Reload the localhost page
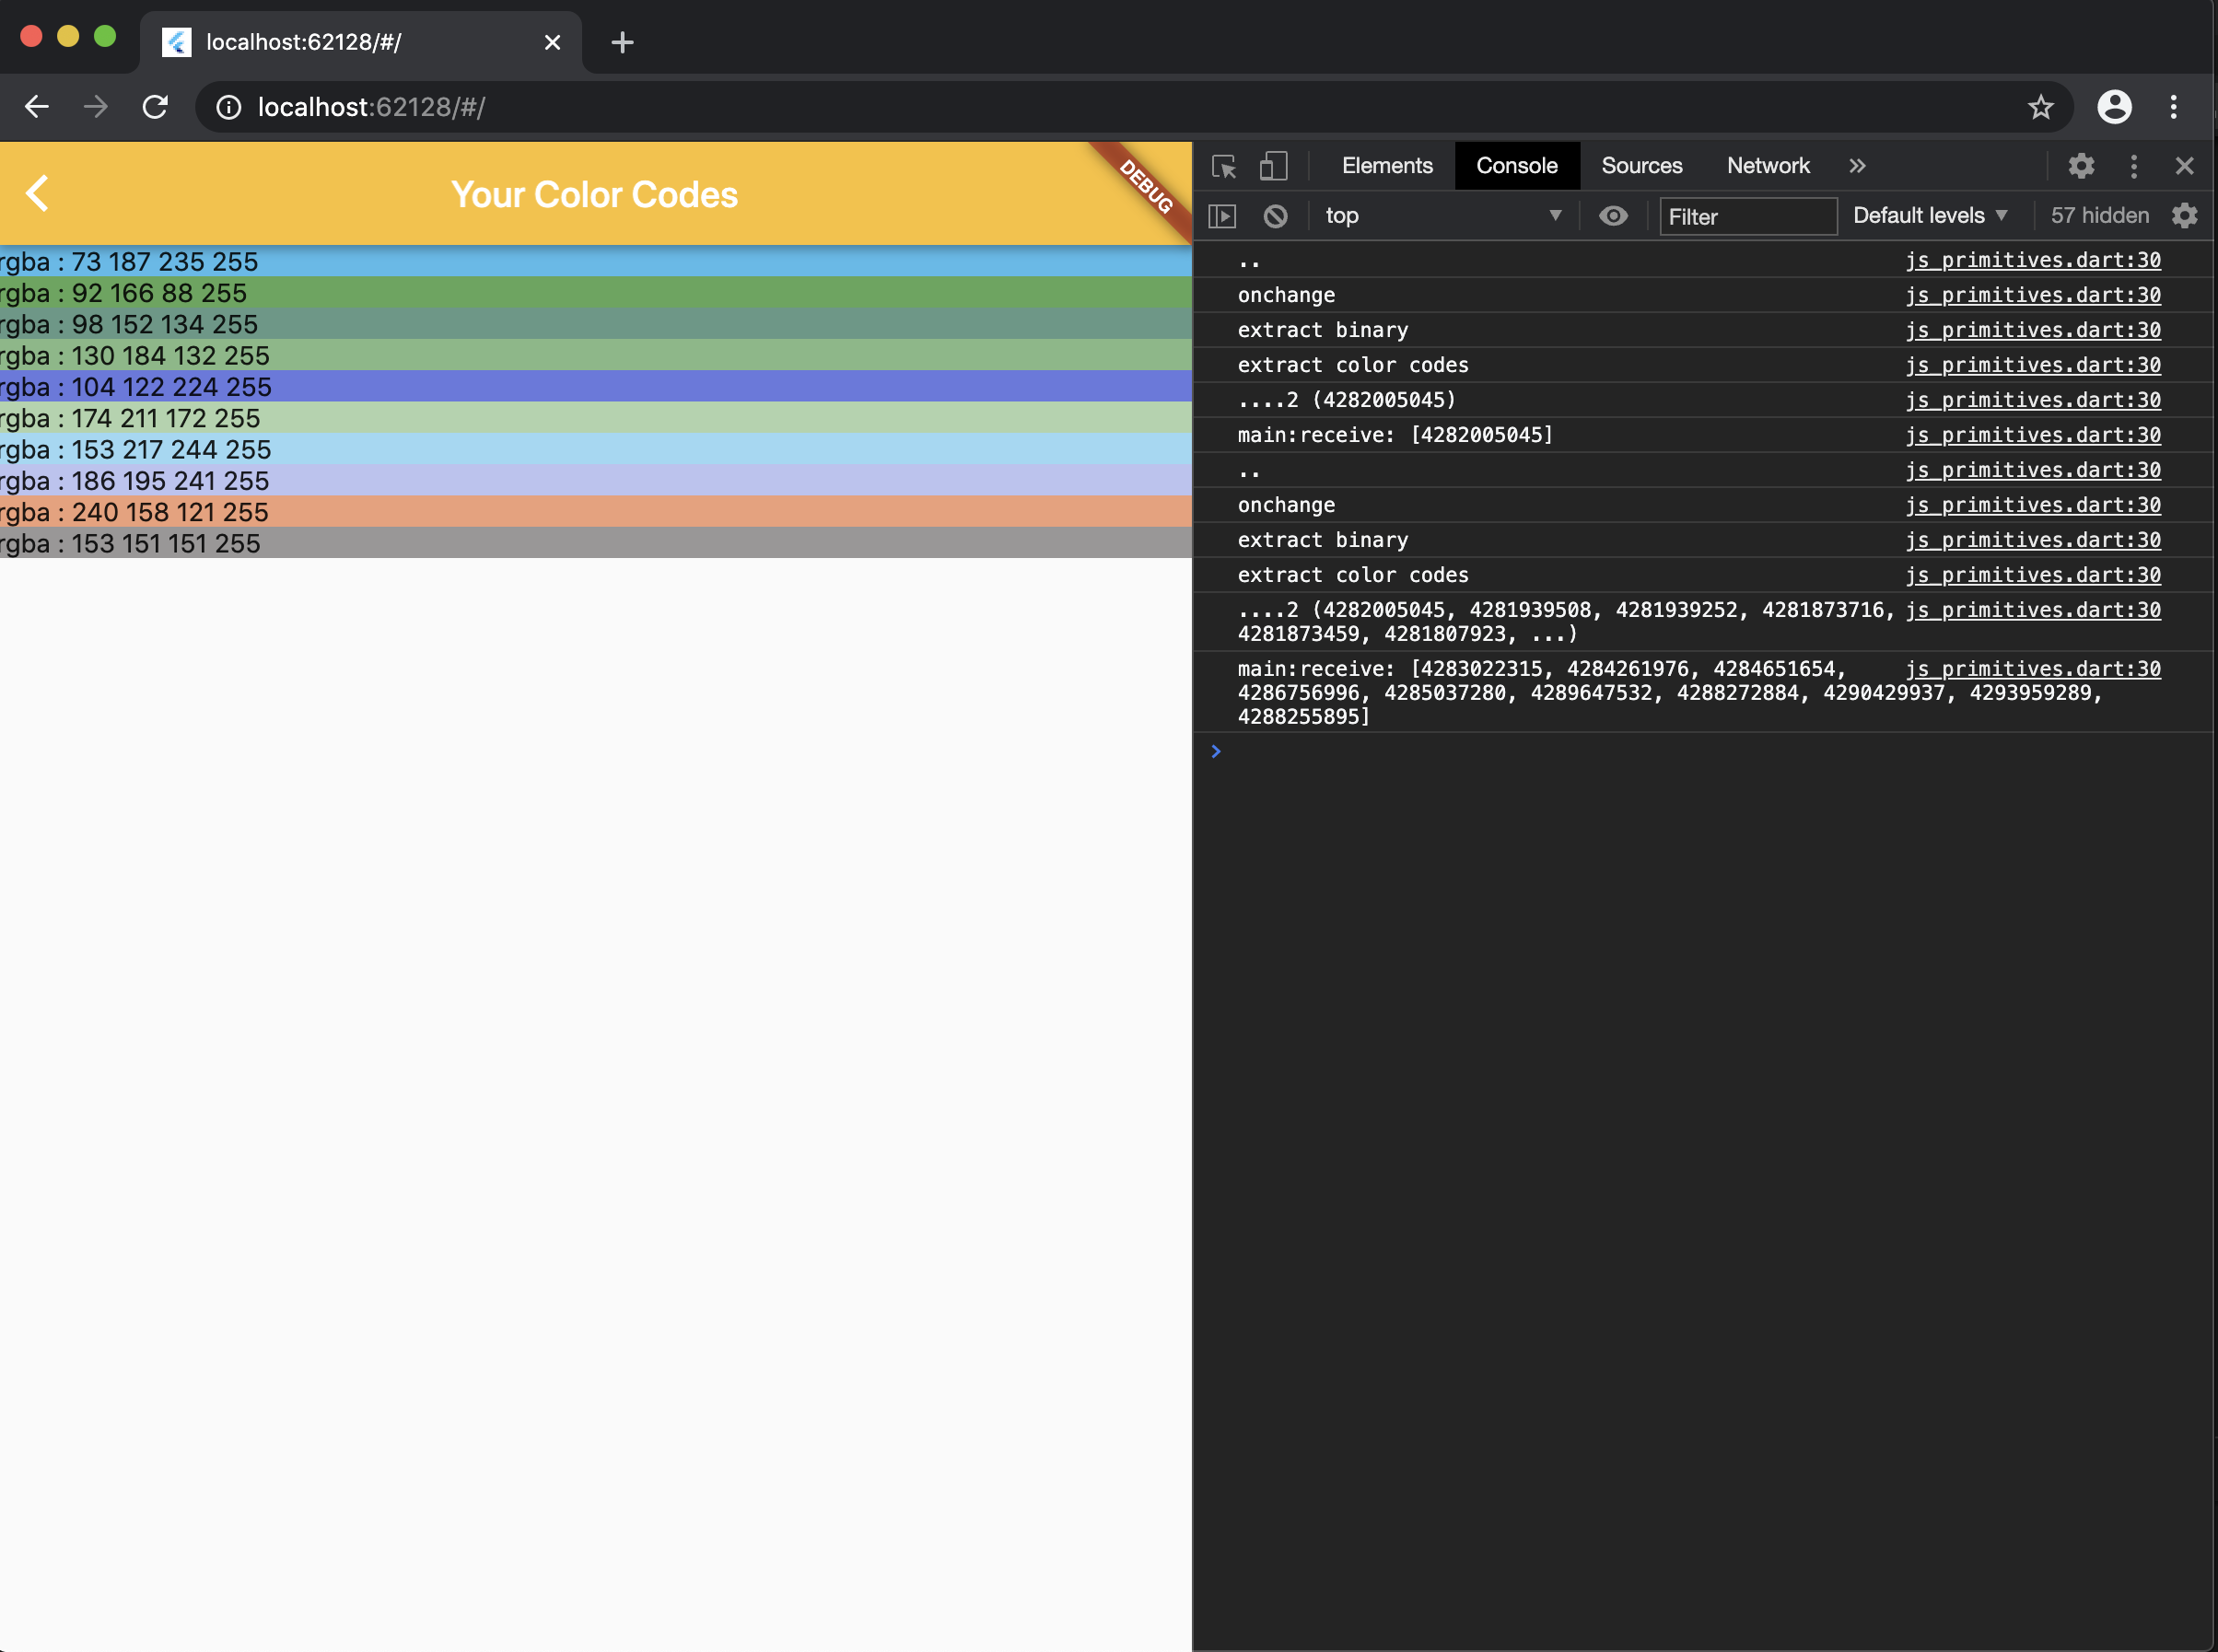2218x1652 pixels. pyautogui.click(x=155, y=107)
